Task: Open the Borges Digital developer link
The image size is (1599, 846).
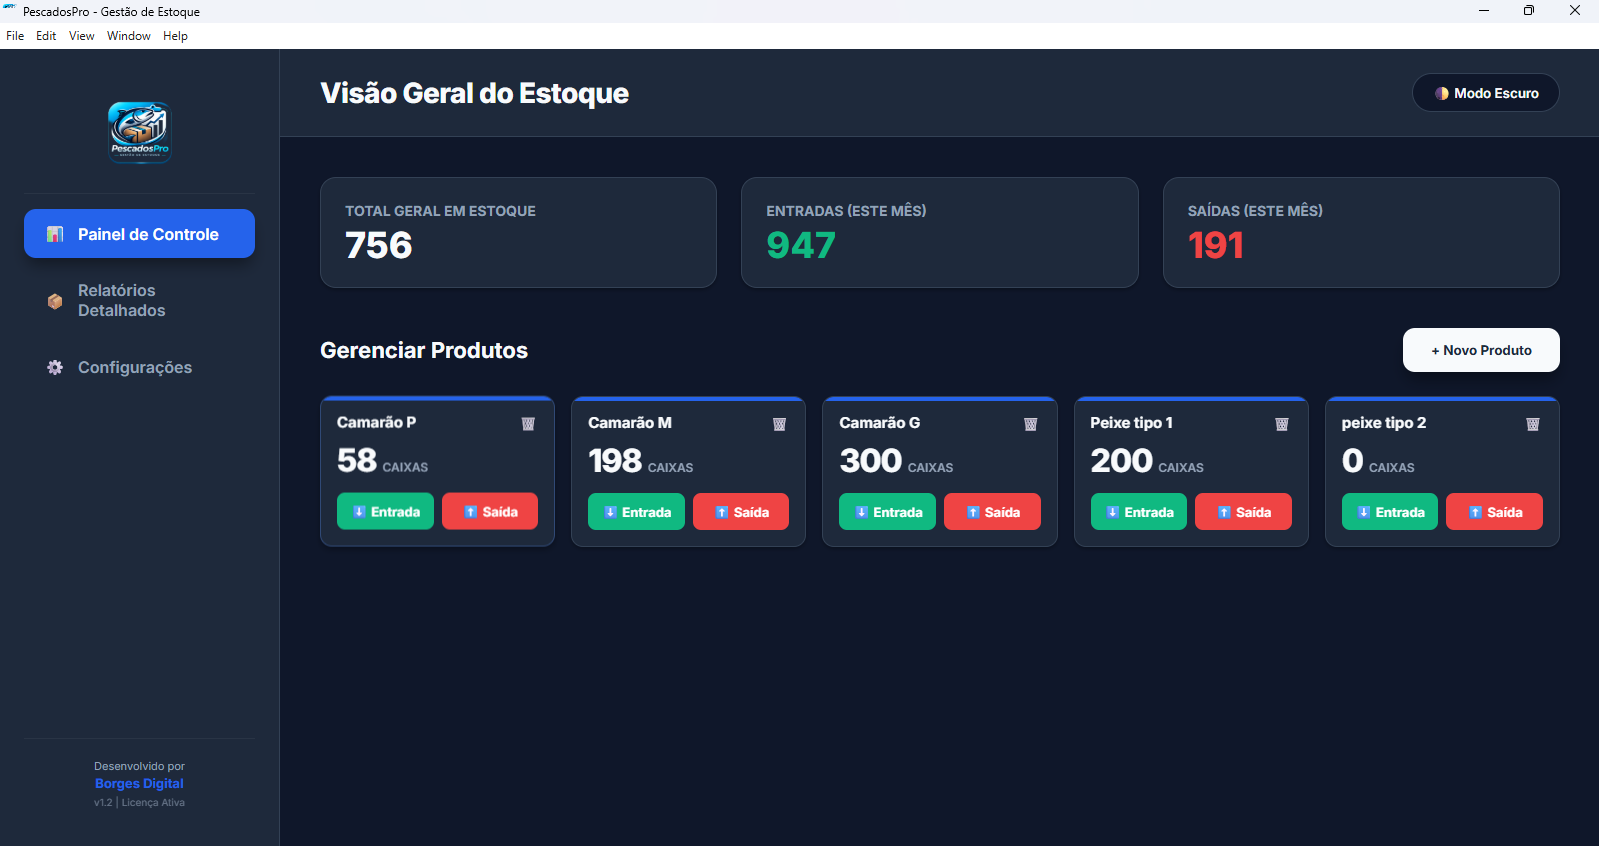Action: (x=139, y=784)
